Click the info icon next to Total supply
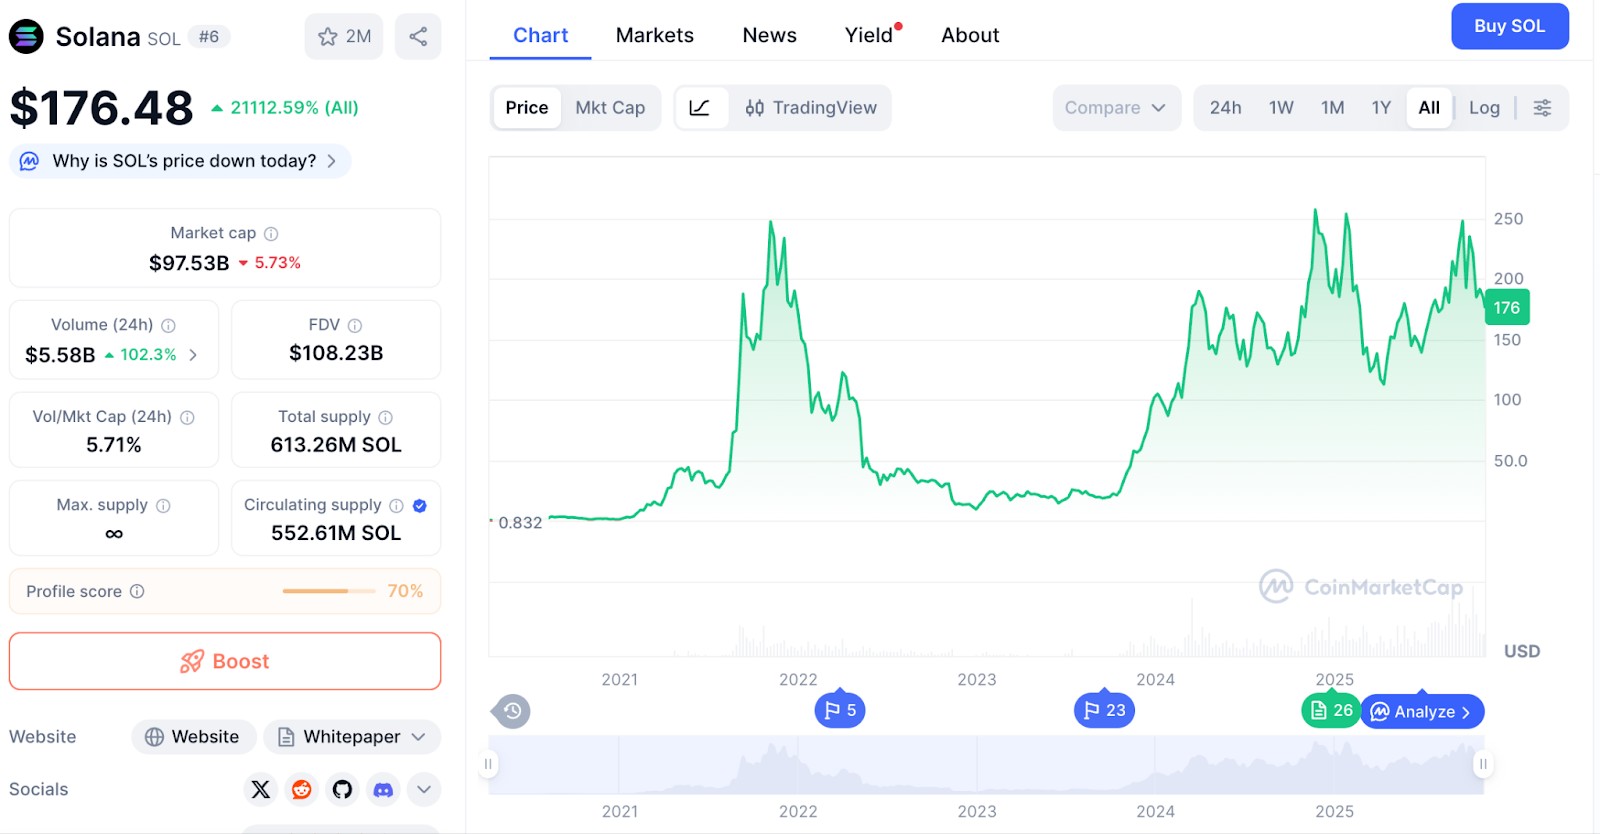The image size is (1600, 834). (x=386, y=418)
